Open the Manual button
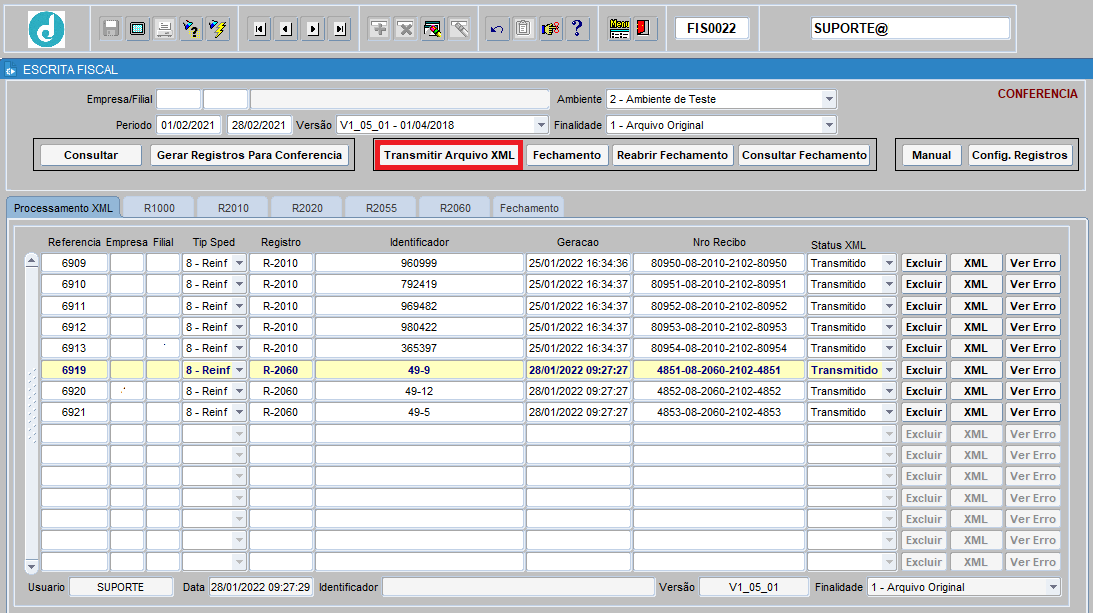The width and height of the screenshot is (1093, 613). pos(931,155)
